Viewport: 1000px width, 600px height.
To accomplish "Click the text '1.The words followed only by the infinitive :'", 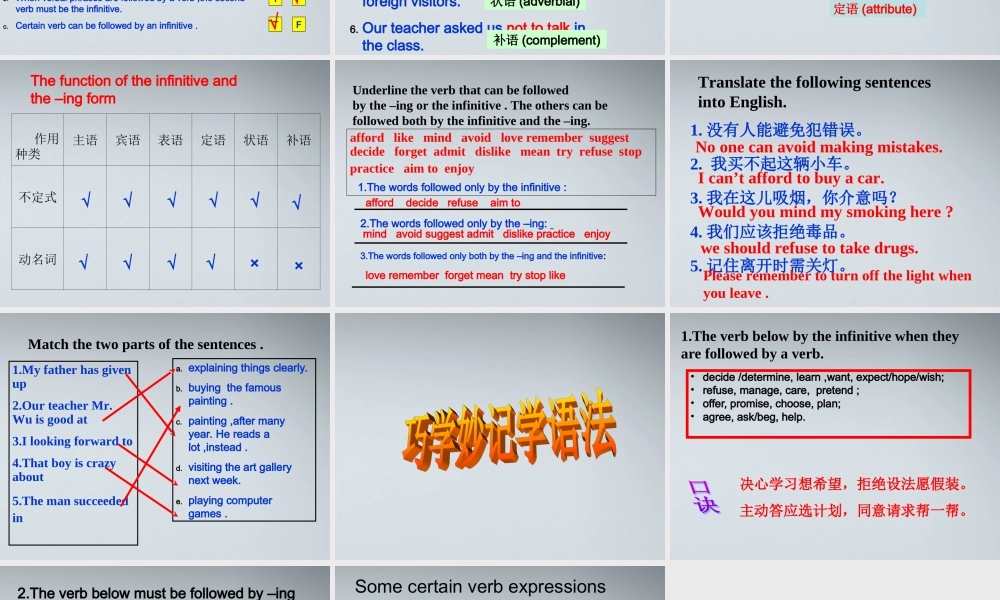I will (462, 187).
